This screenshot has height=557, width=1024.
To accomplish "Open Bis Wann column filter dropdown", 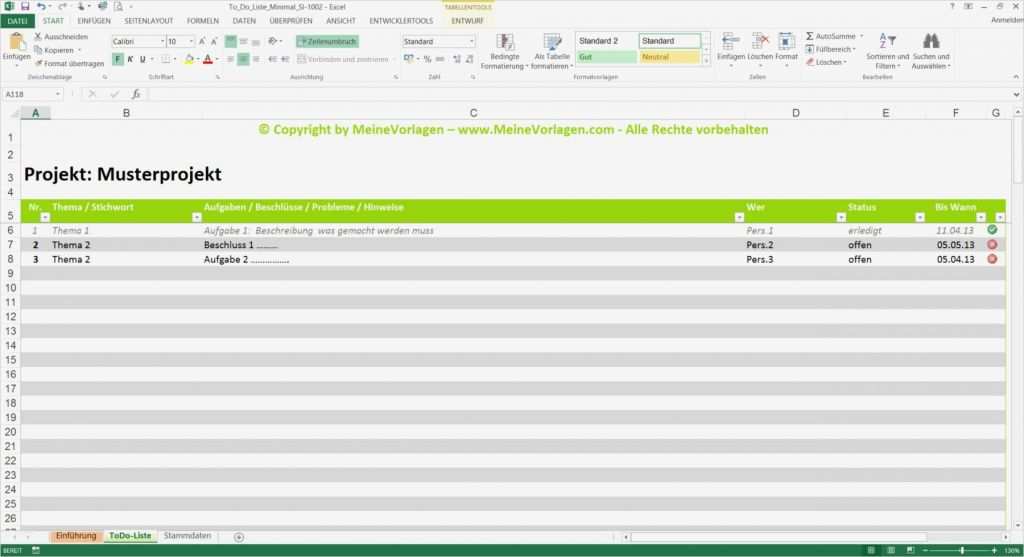I will (x=981, y=217).
